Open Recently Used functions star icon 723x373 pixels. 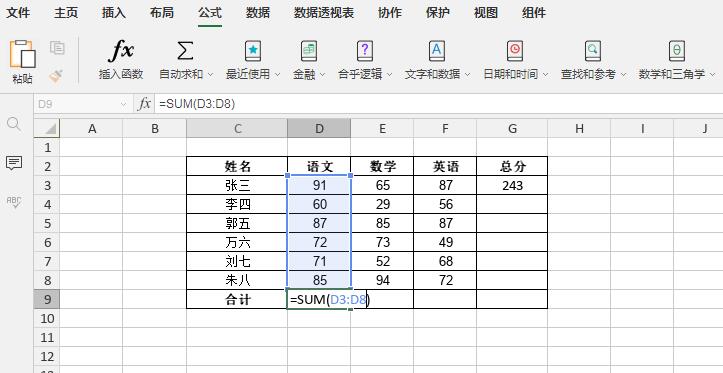253,51
